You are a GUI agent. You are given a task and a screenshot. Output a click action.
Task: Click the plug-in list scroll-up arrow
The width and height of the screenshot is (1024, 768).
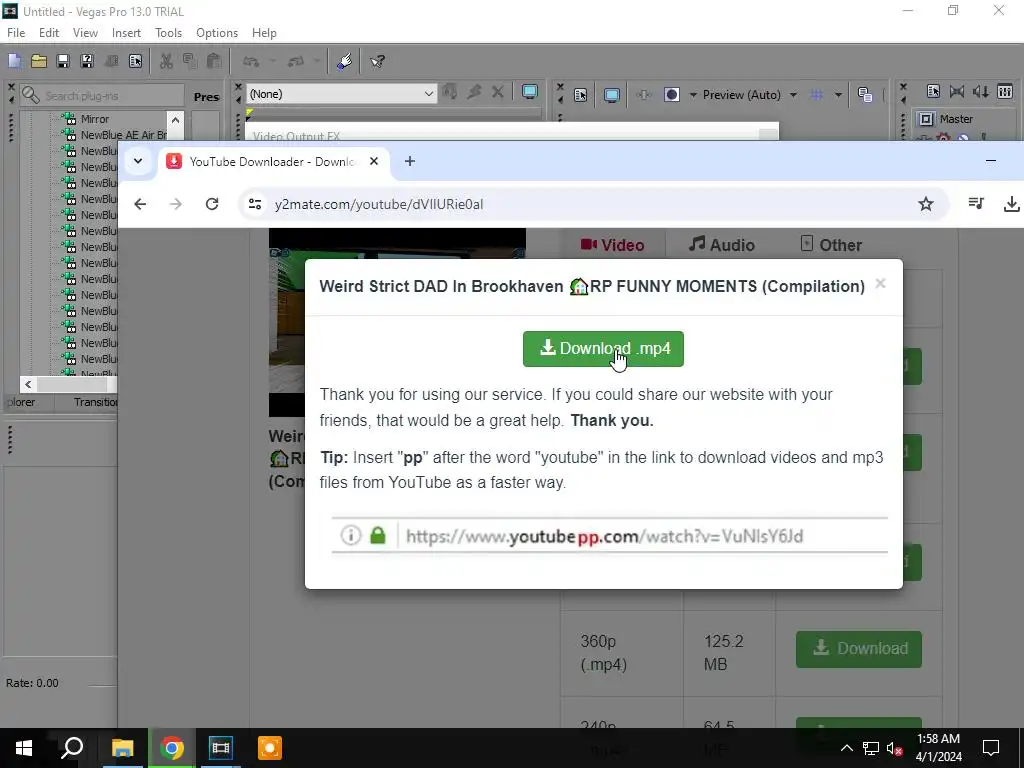click(175, 120)
